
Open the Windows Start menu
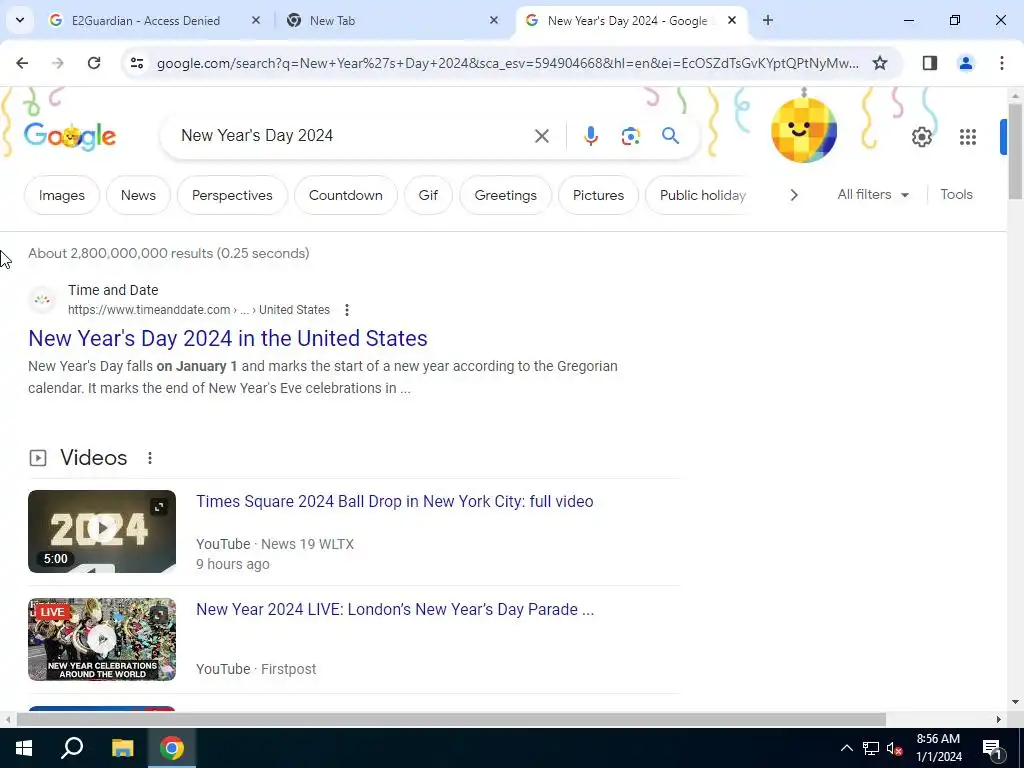tap(24, 748)
